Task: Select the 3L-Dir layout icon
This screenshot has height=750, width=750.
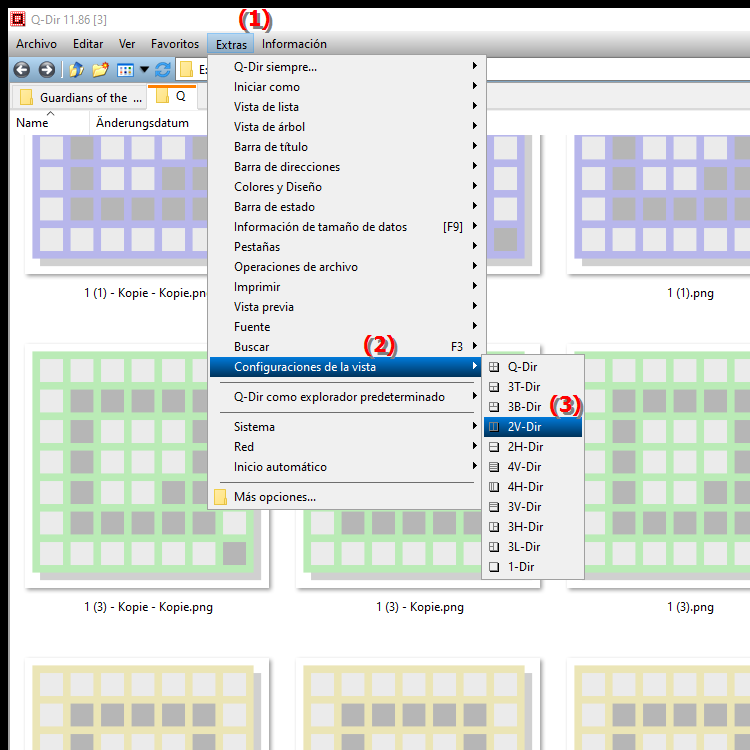Action: 494,547
